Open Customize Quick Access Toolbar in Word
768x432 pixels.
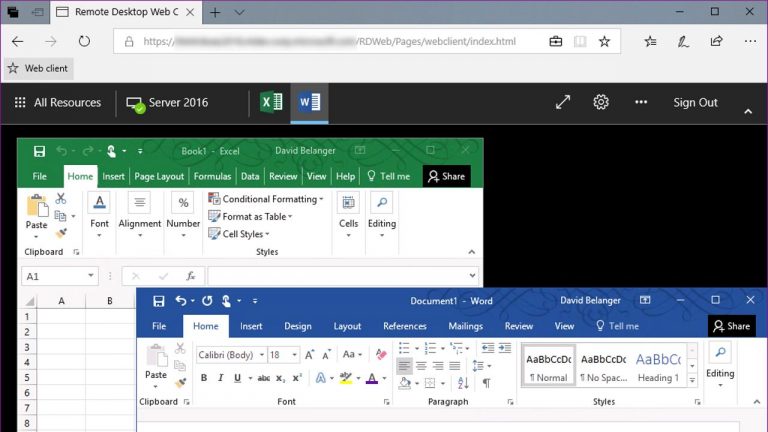[x=255, y=301]
